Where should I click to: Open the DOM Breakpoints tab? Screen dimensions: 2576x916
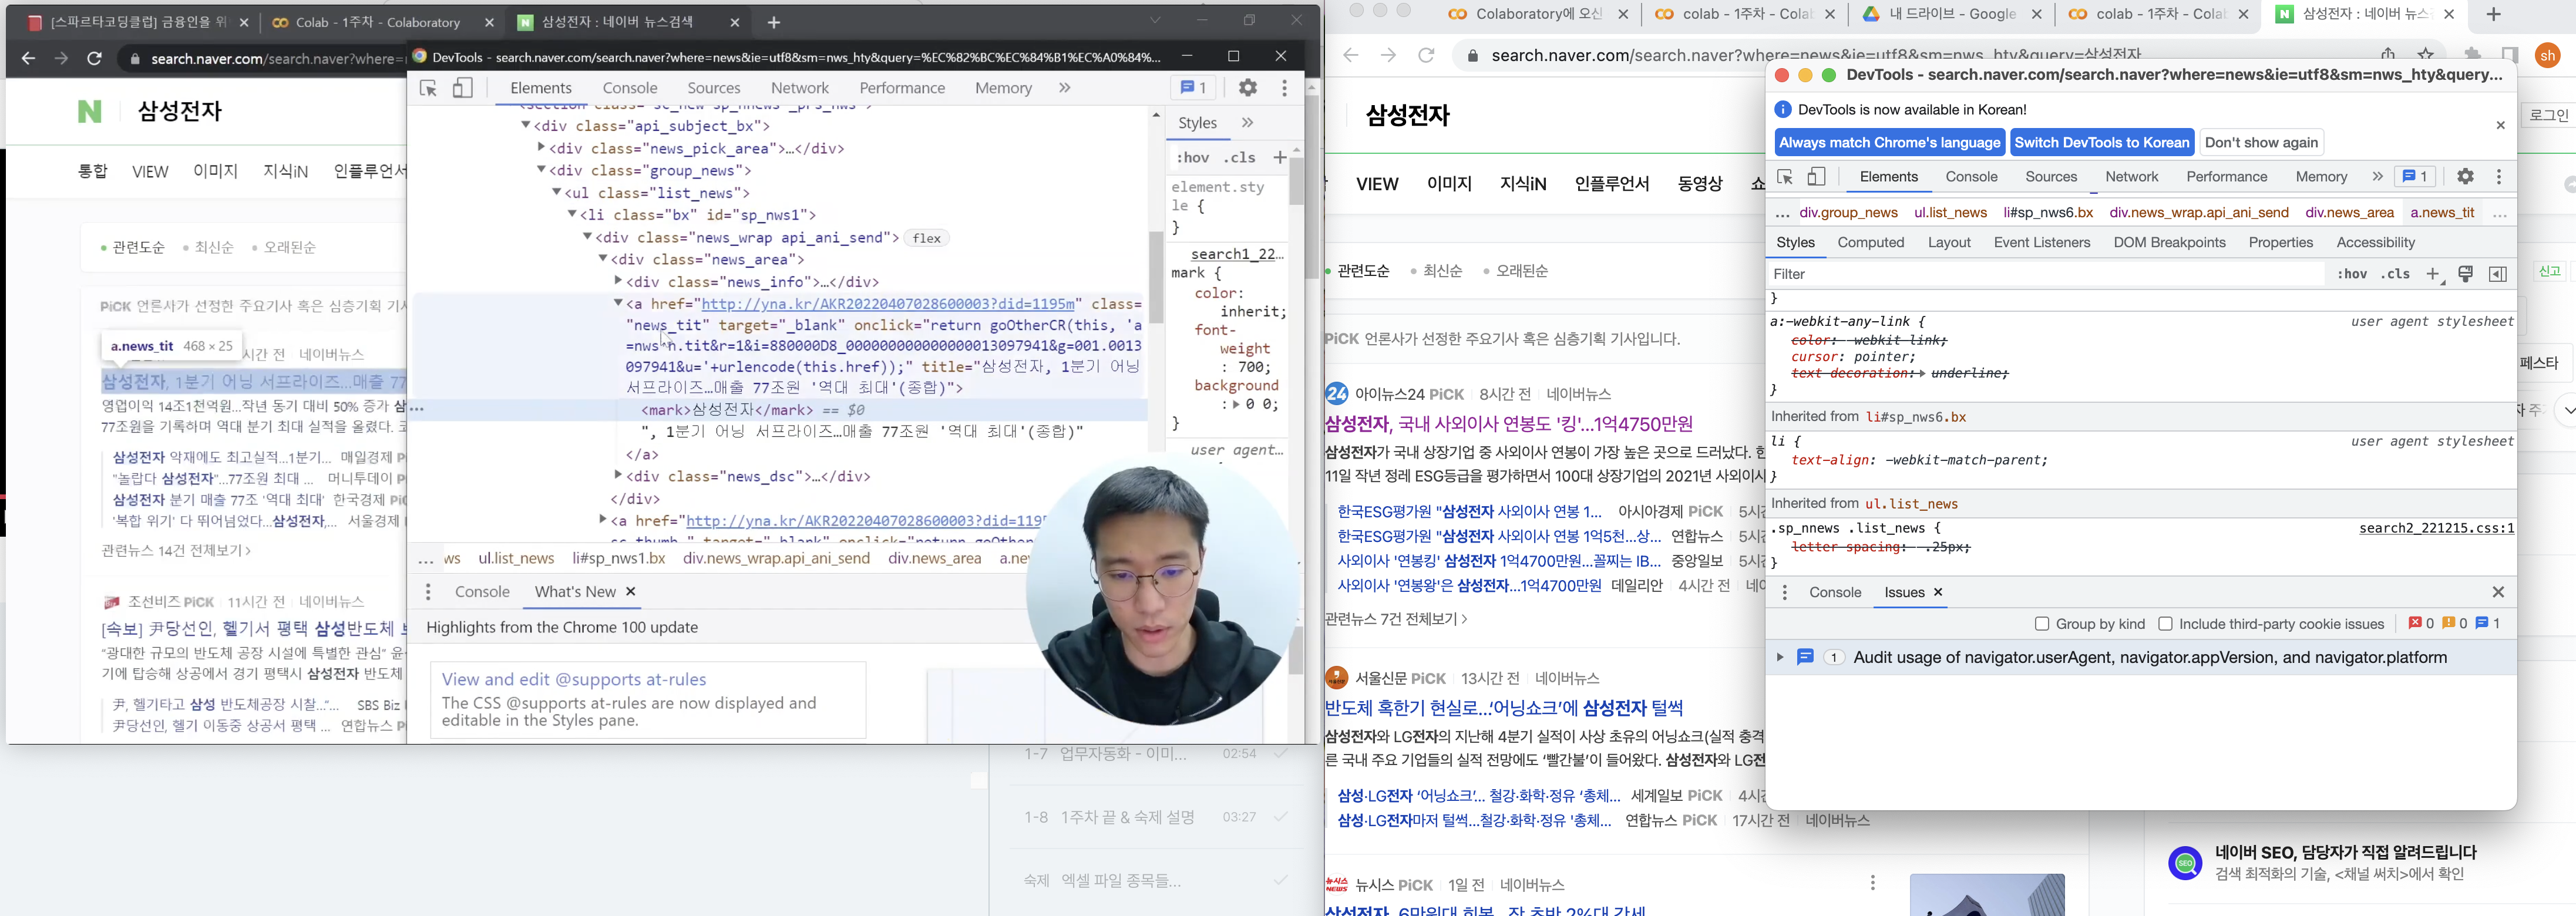(x=2169, y=243)
